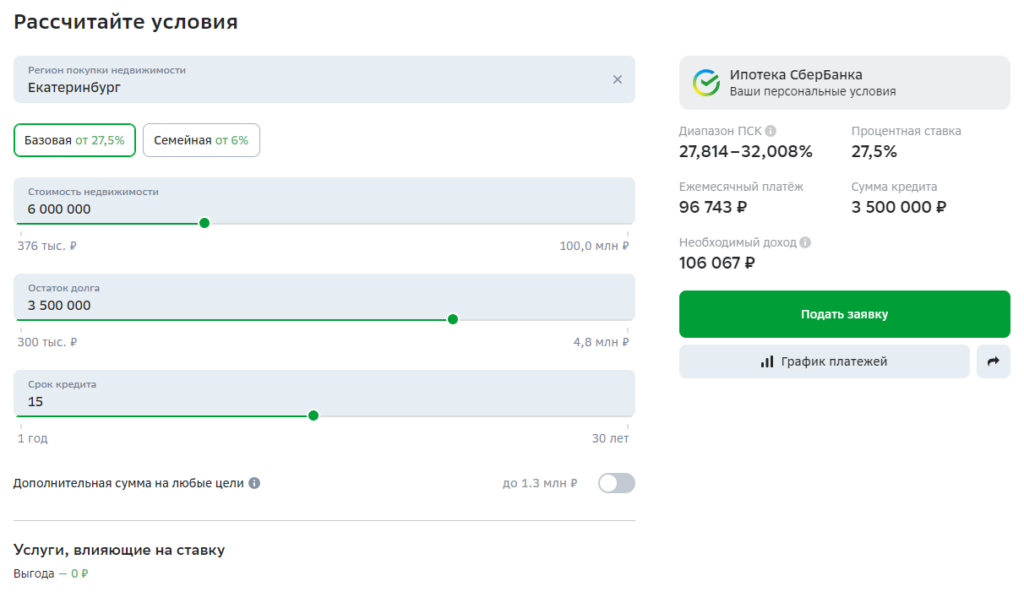Open the Регион покупки недвижимости field

(300, 80)
